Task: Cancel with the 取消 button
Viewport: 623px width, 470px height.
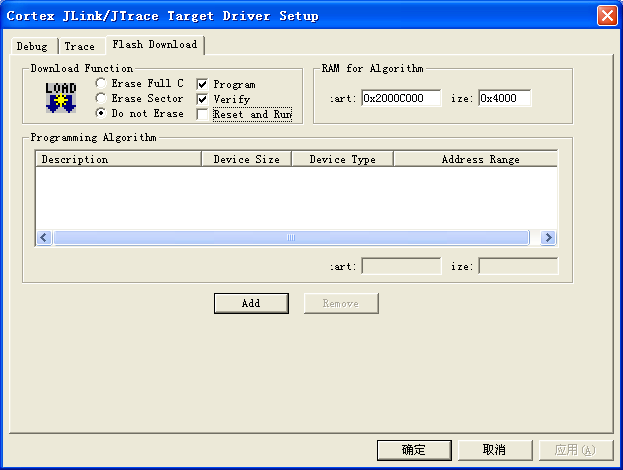Action: 495,450
